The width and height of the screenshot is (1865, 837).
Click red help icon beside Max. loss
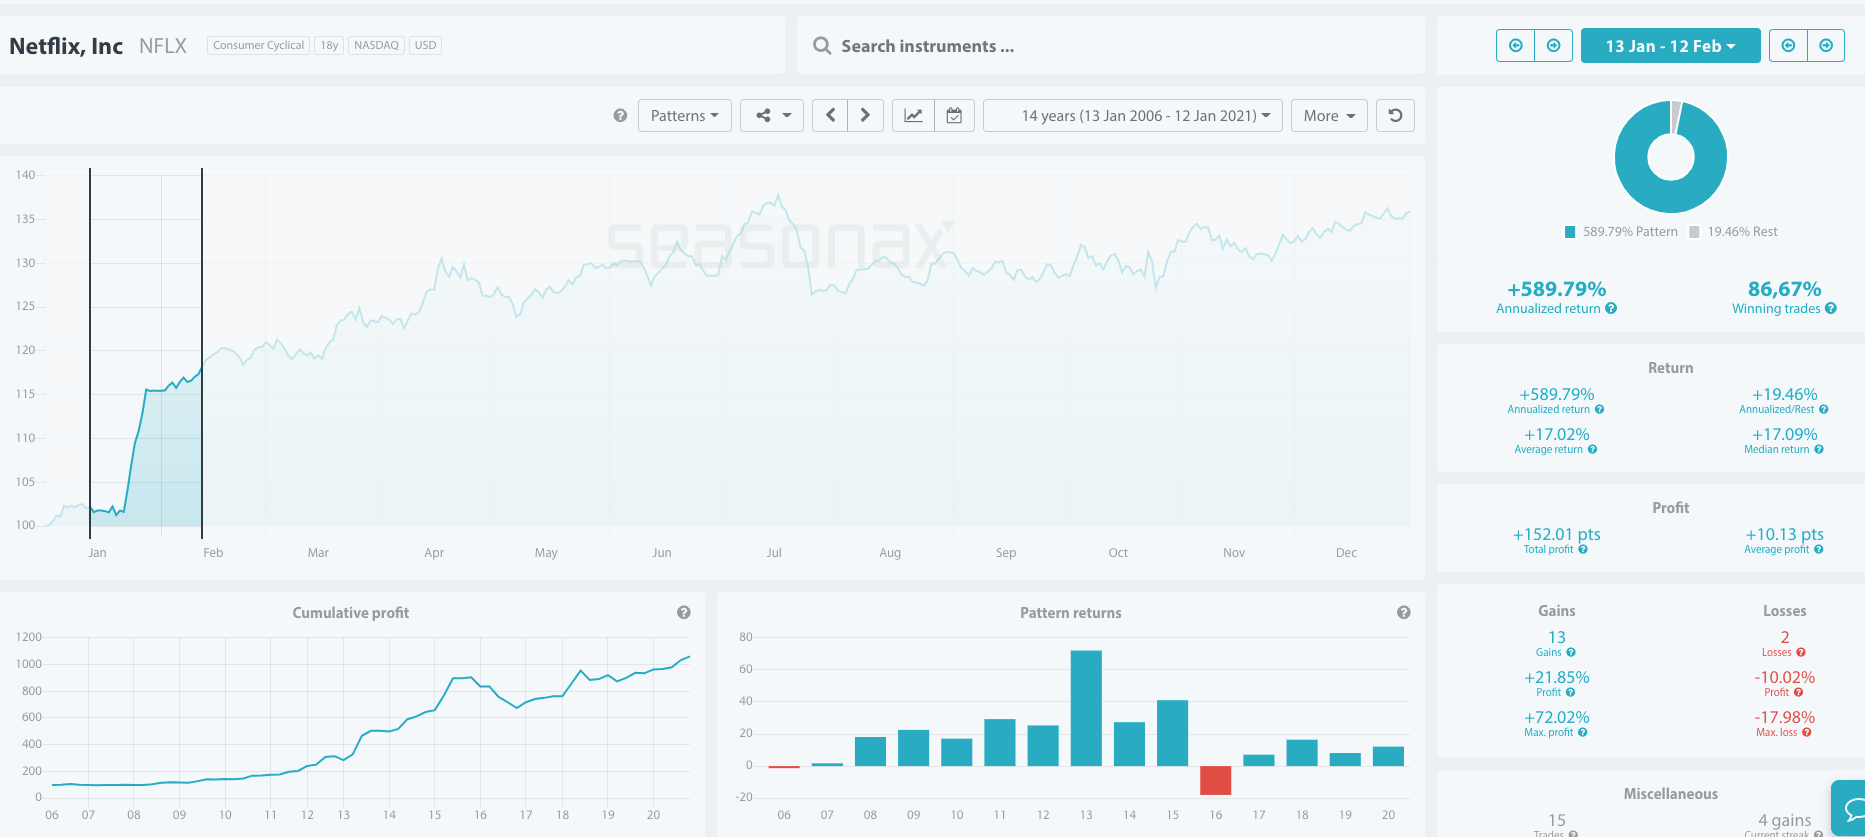(x=1807, y=732)
